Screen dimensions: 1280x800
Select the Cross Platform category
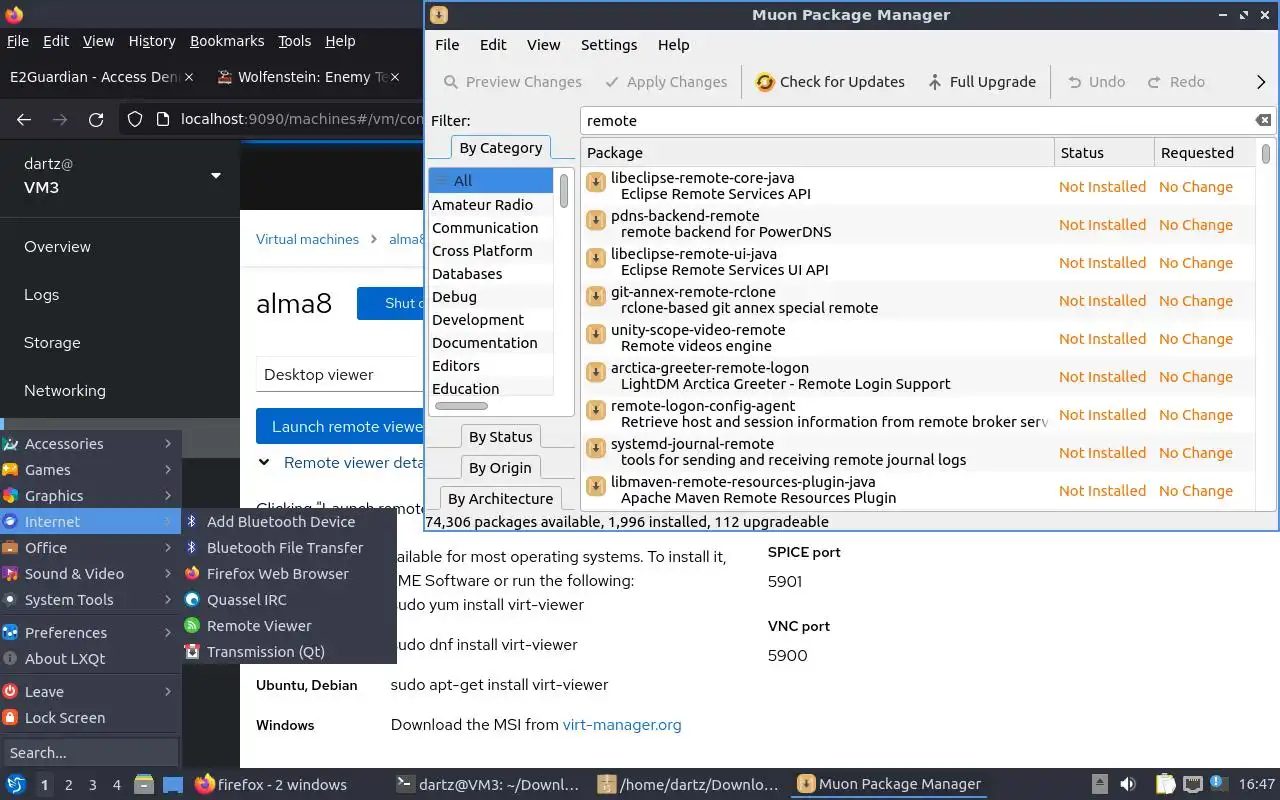[491, 251]
